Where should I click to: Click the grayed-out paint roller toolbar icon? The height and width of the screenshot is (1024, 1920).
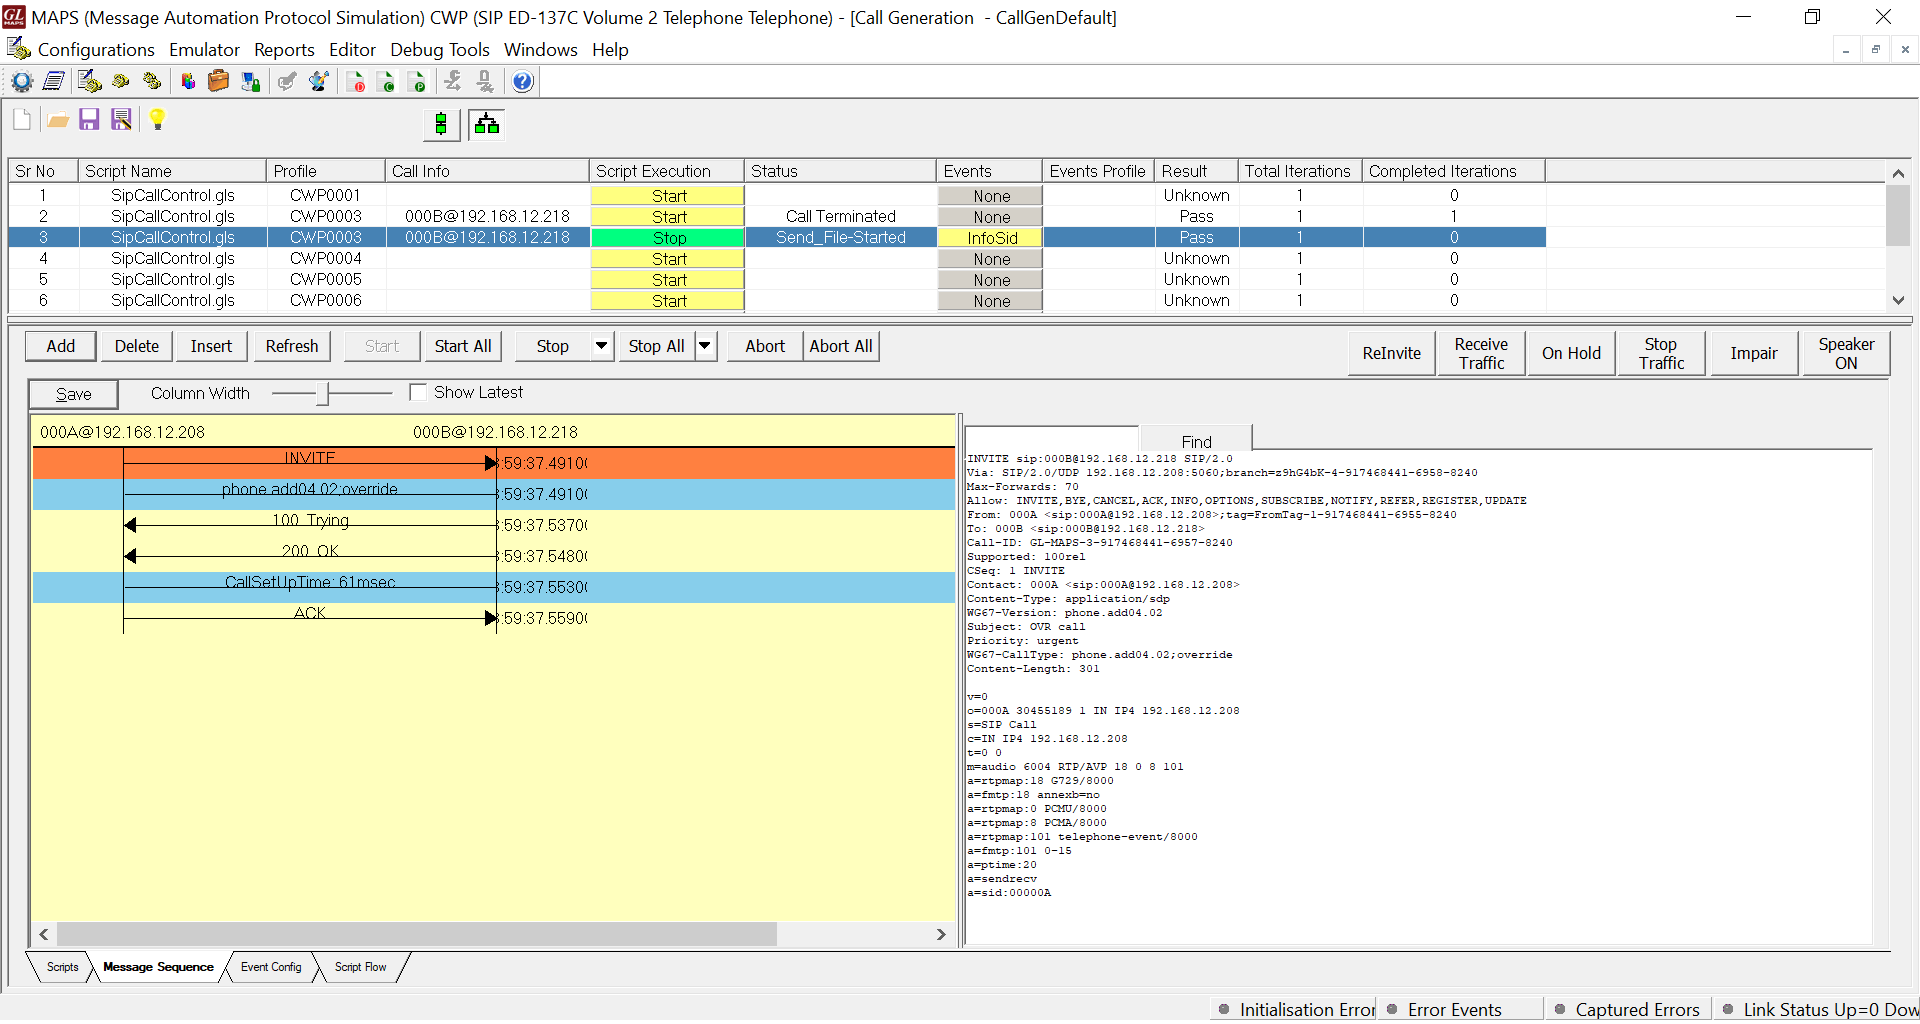[x=287, y=82]
